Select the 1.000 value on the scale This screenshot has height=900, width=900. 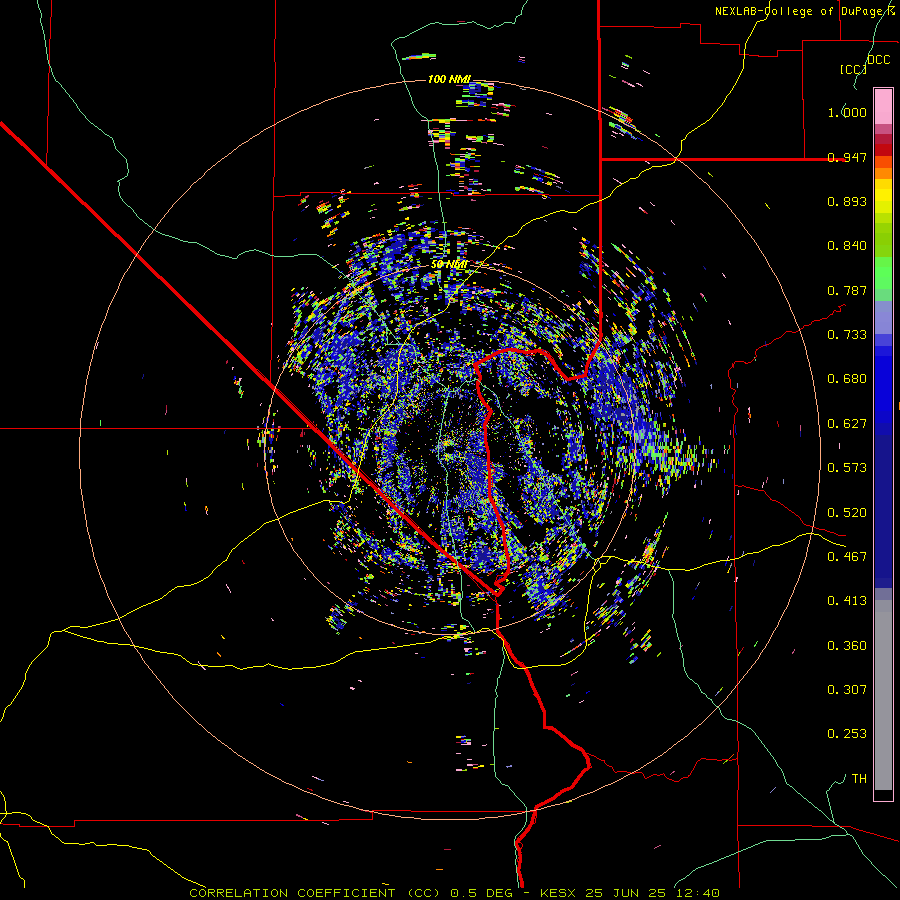click(847, 112)
